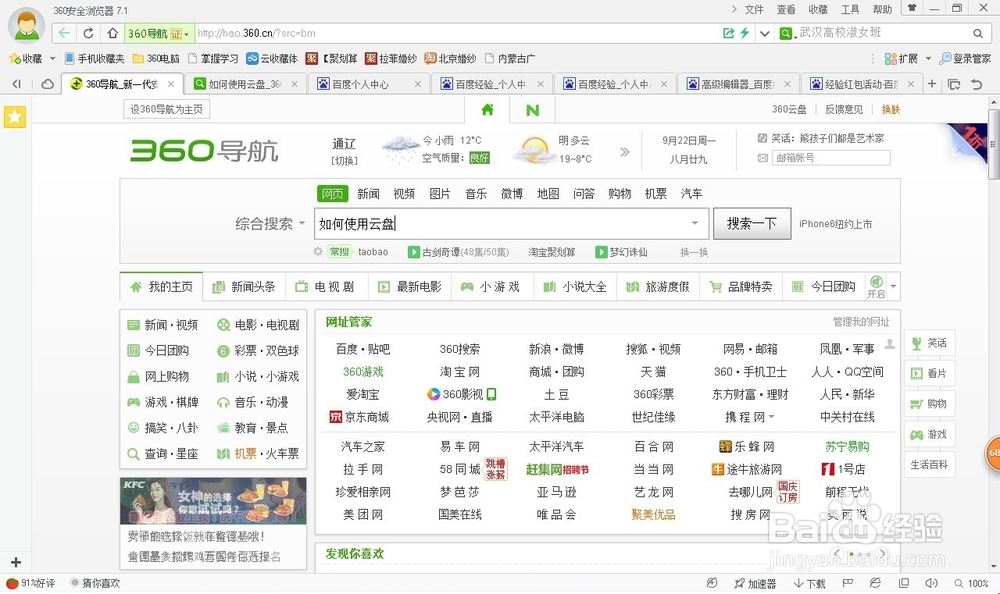Open 扩展 extensions icon
Screen dimensions: 1000x594
pyautogui.click(x=891, y=59)
